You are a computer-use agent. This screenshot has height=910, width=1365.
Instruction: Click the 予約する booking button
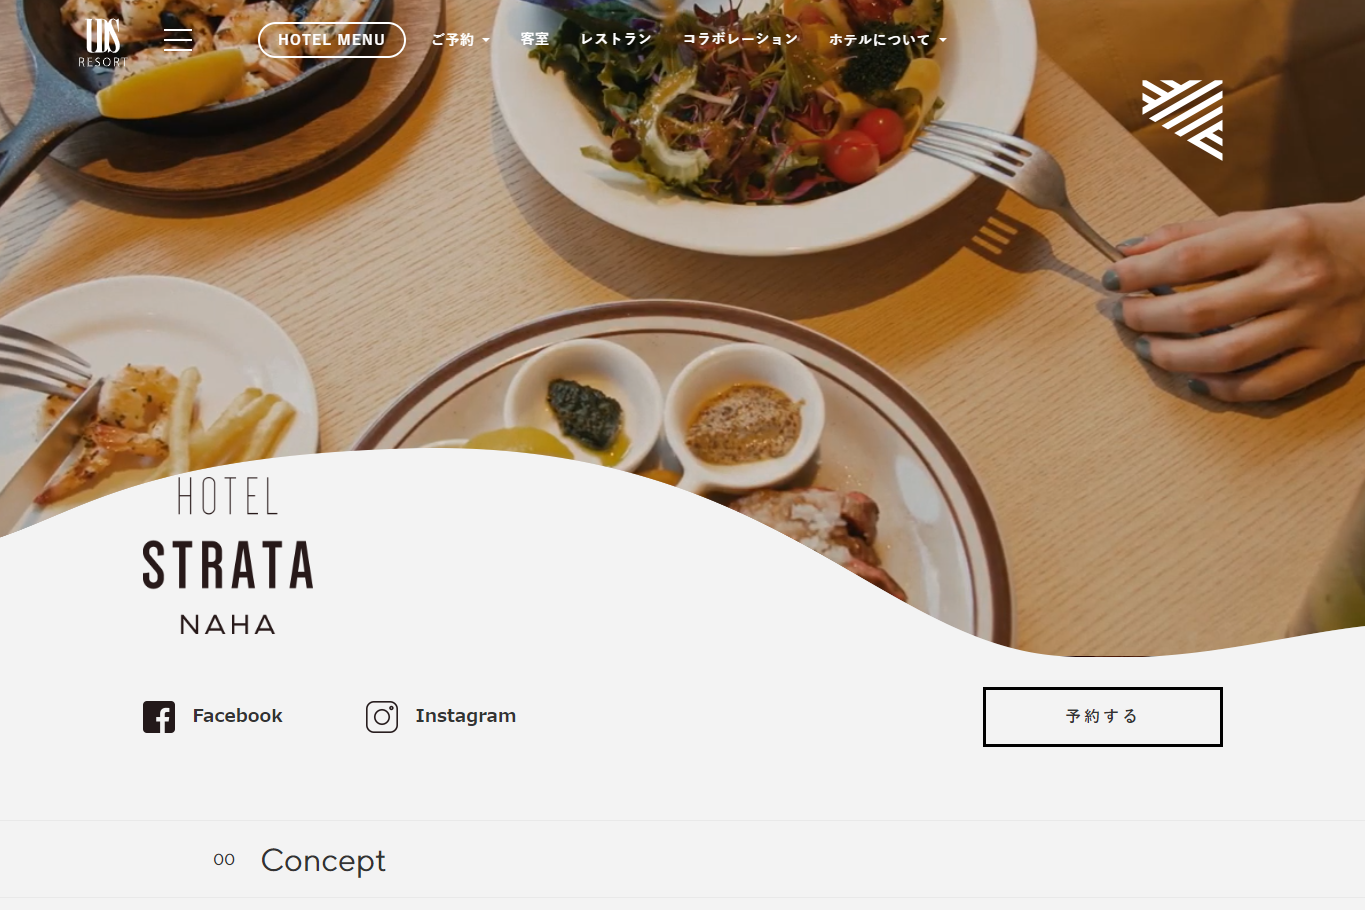(x=1103, y=717)
